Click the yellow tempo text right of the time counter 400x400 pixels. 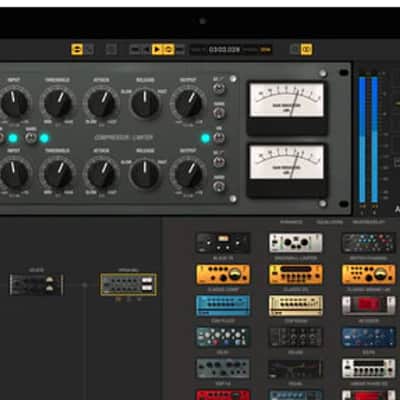(x=265, y=50)
